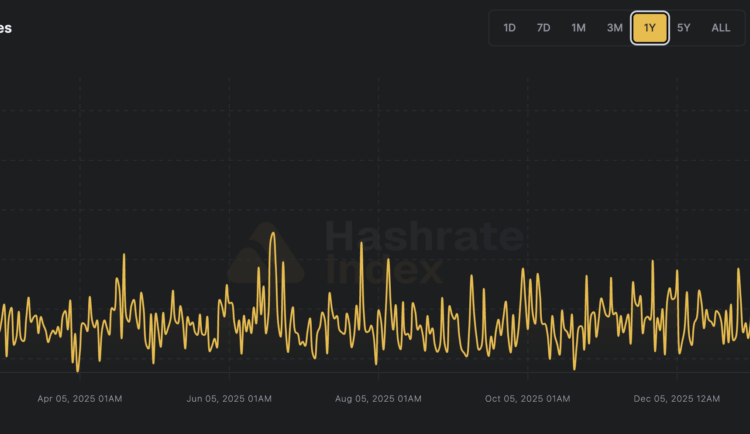Click the tallest peak on the chart line

click(x=273, y=234)
